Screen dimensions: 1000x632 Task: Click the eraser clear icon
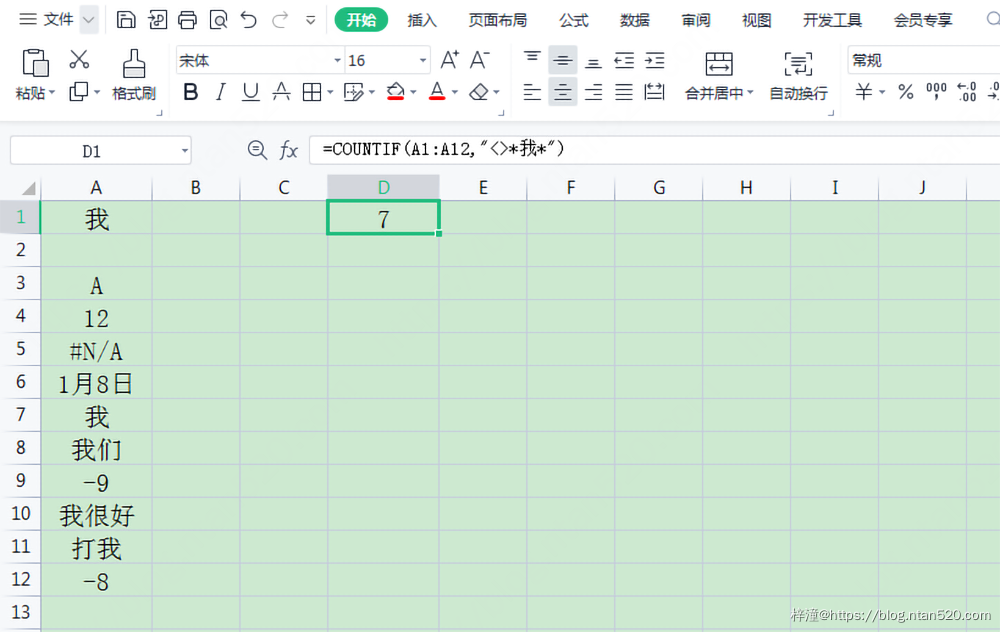pos(478,92)
